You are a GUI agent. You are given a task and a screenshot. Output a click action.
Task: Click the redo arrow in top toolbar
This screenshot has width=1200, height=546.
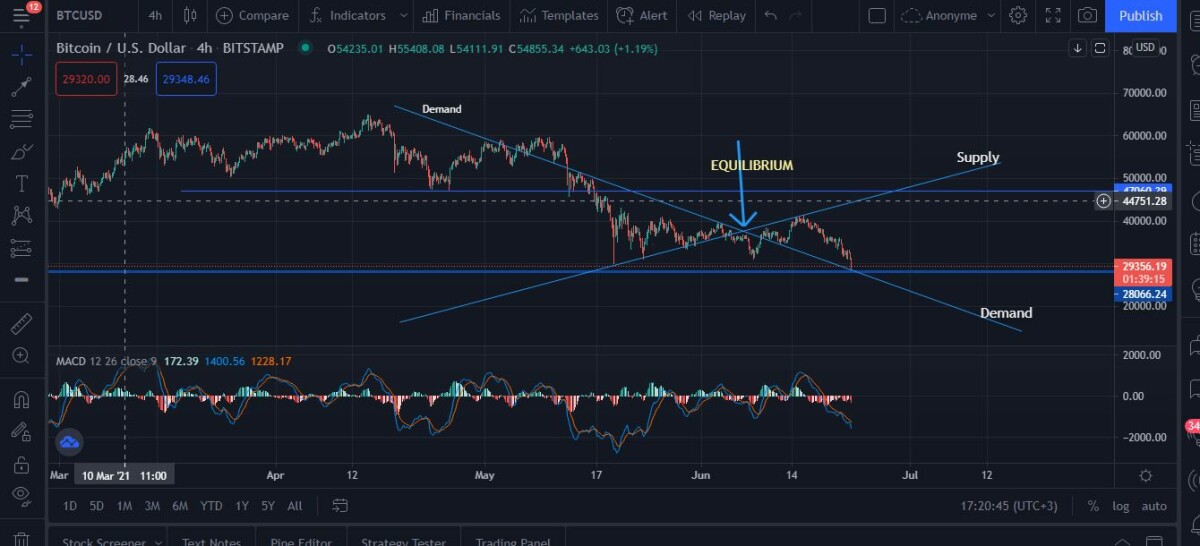coord(796,15)
